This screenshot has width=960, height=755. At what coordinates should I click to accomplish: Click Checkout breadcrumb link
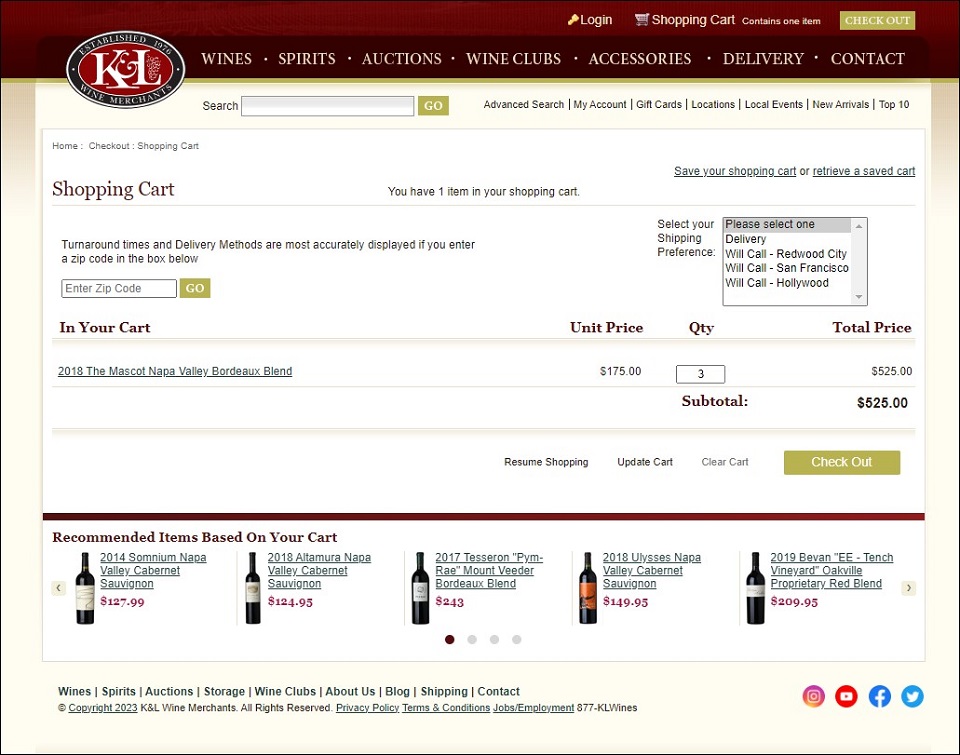(x=109, y=146)
